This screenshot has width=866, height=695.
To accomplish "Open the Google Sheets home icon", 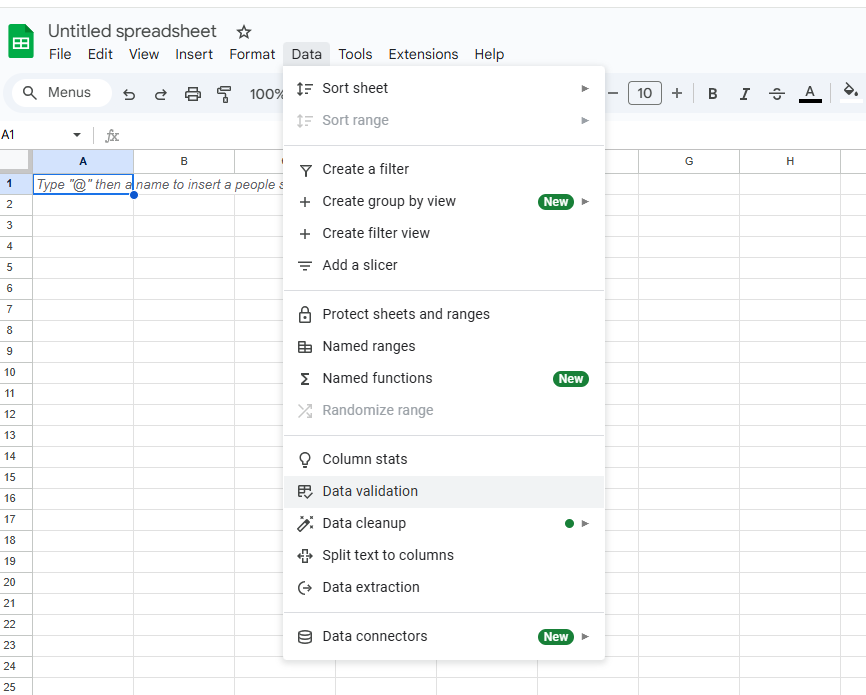I will coord(21,42).
